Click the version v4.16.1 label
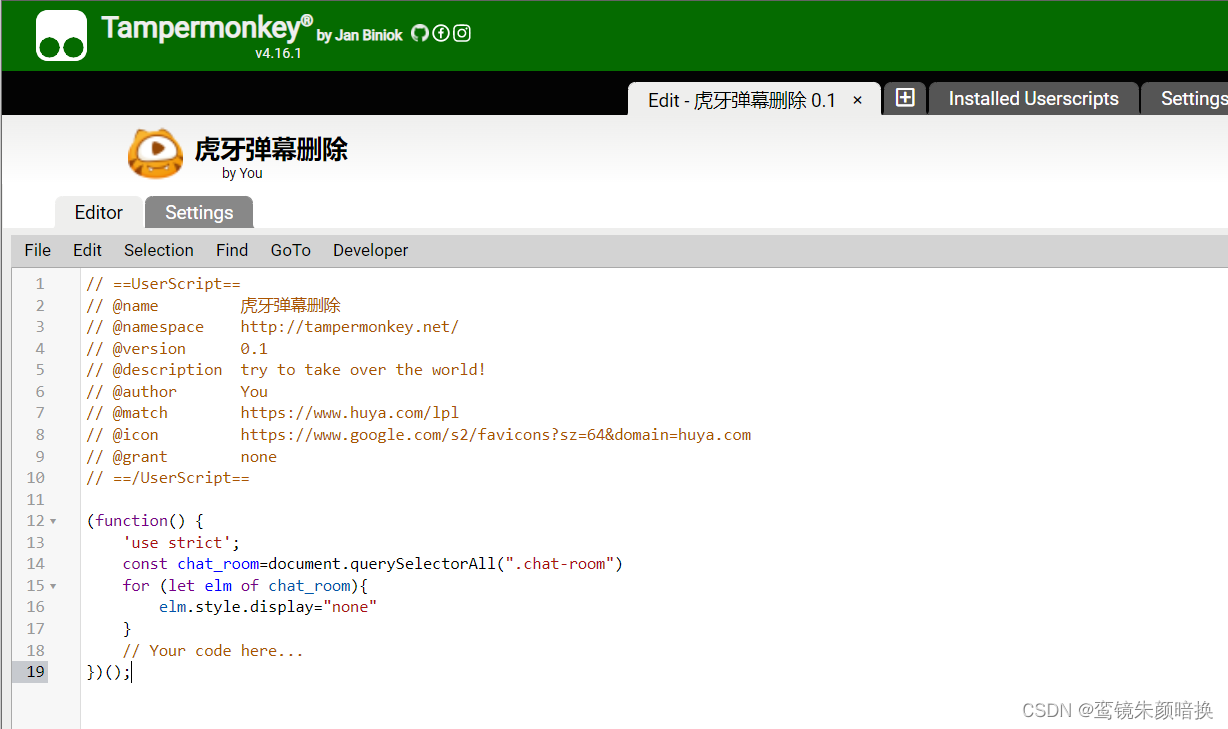This screenshot has width=1228, height=729. point(278,53)
